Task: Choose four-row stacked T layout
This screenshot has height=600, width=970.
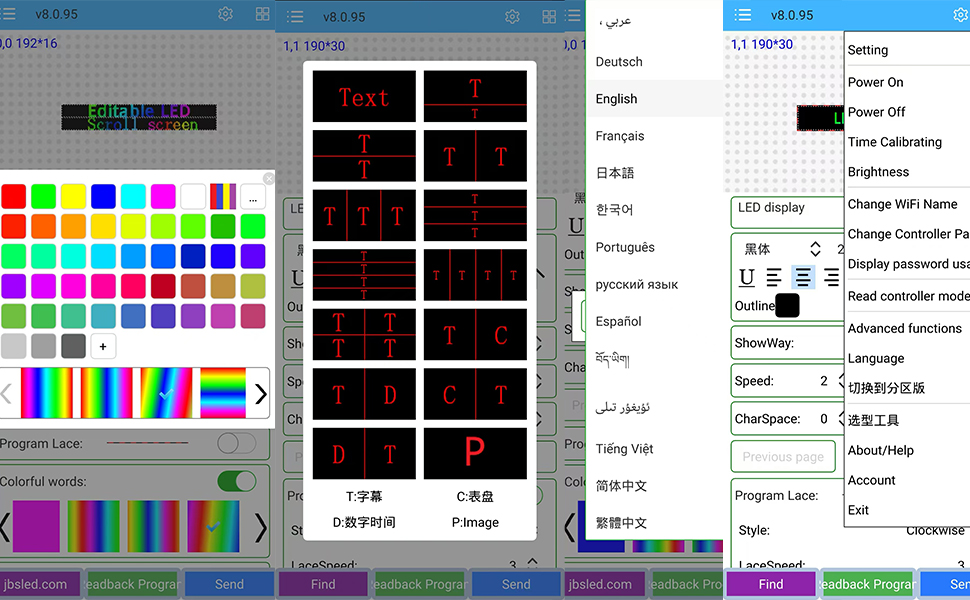Action: [364, 275]
